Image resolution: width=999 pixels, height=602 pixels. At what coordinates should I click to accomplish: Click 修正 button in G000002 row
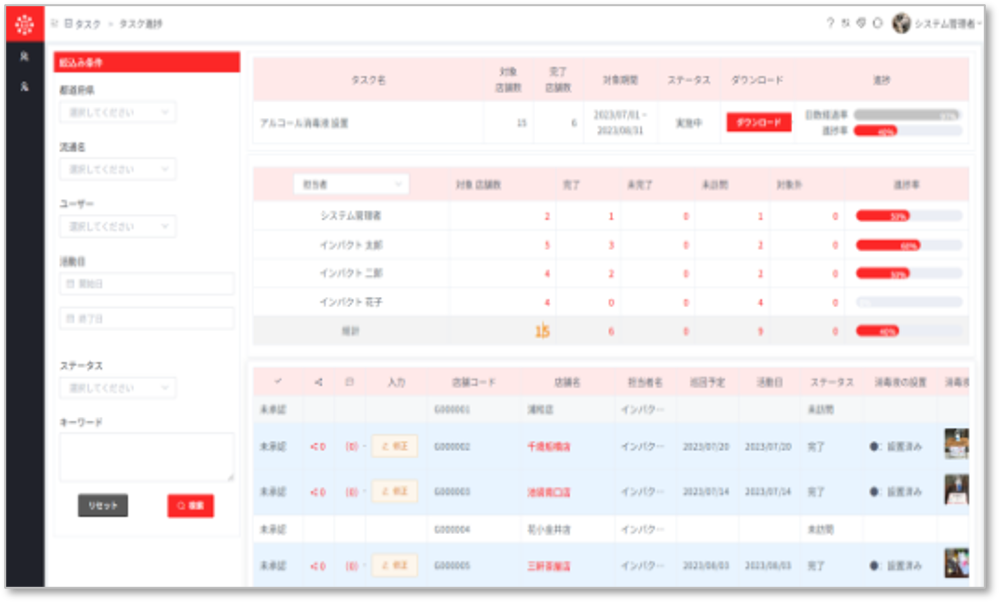(x=394, y=447)
